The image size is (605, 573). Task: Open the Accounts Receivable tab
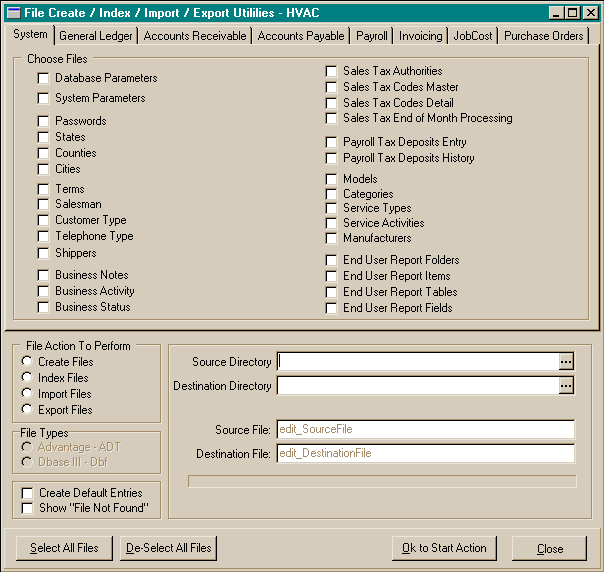pos(195,36)
